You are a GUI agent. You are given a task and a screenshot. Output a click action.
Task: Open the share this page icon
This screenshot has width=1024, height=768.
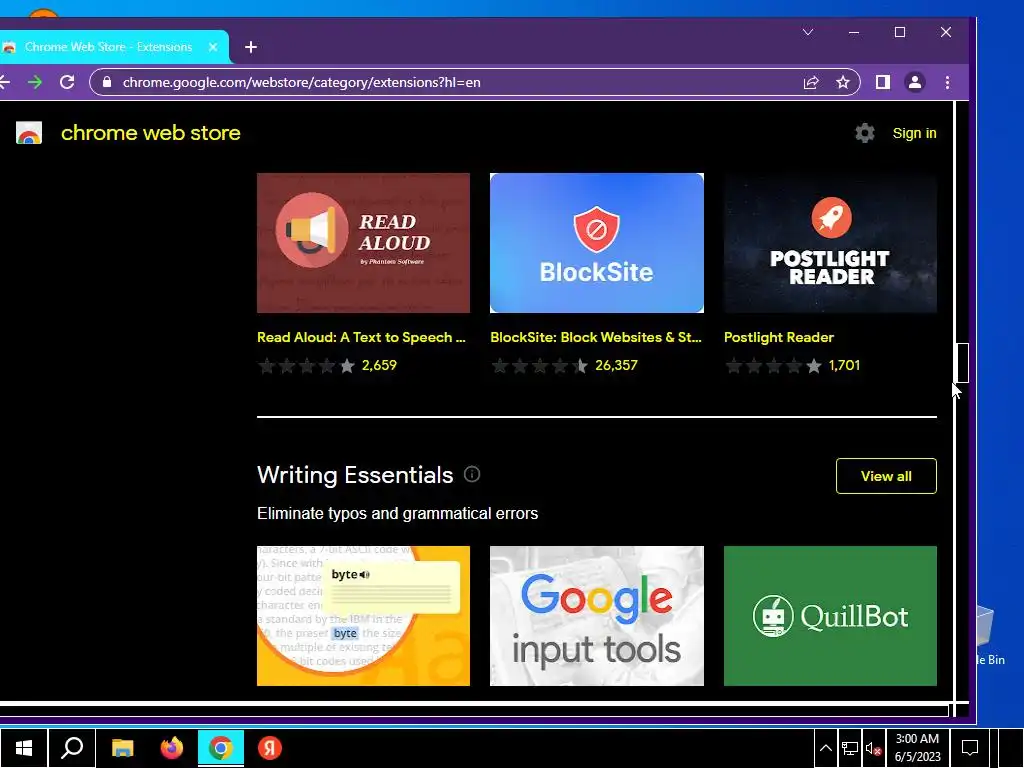point(811,82)
